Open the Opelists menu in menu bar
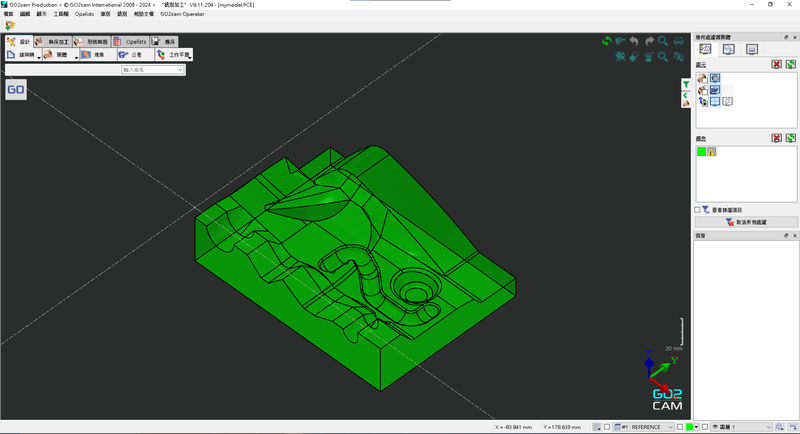800x434 pixels. pos(84,15)
